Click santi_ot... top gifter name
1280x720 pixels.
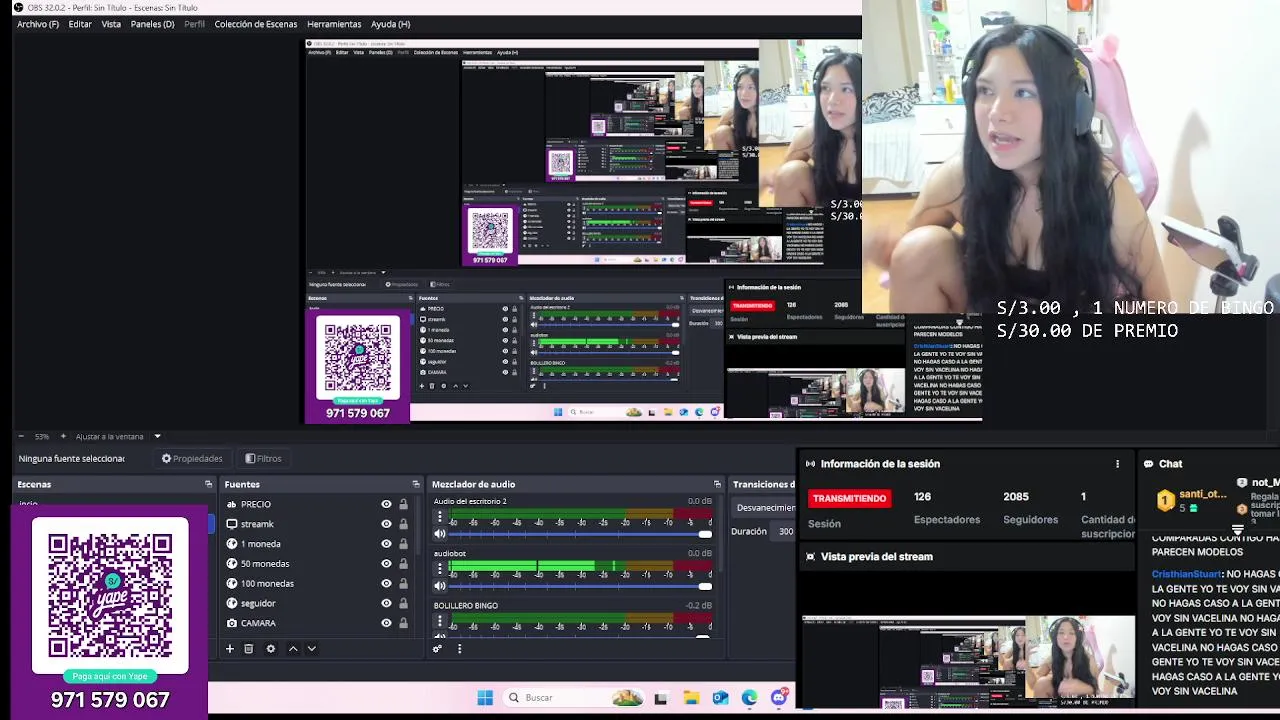coord(1202,494)
